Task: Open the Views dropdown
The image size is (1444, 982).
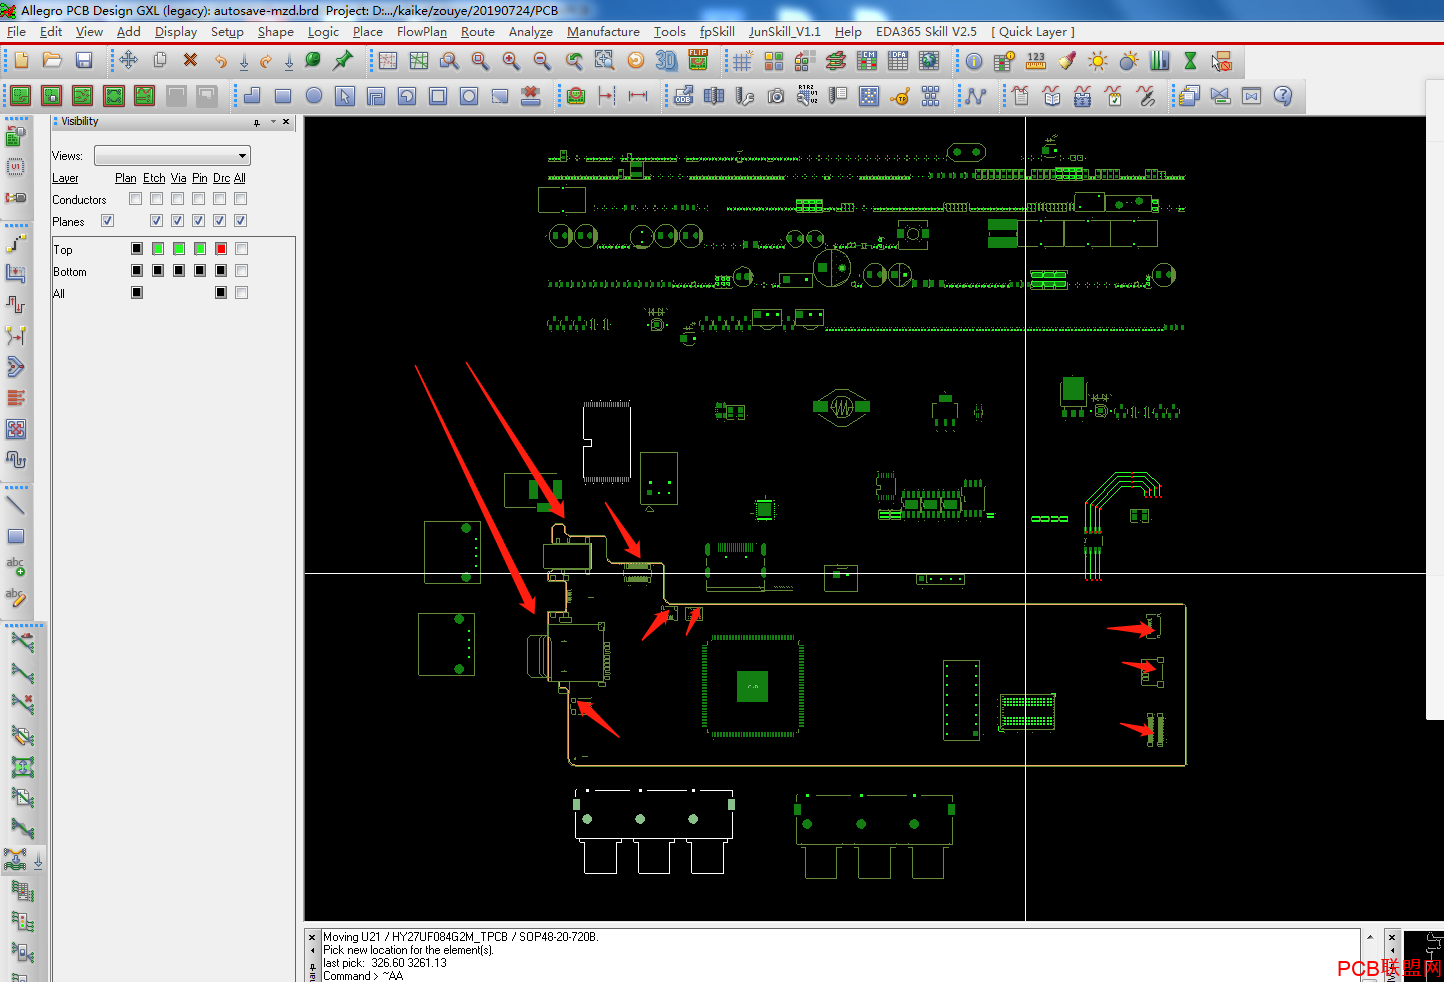Action: 172,156
